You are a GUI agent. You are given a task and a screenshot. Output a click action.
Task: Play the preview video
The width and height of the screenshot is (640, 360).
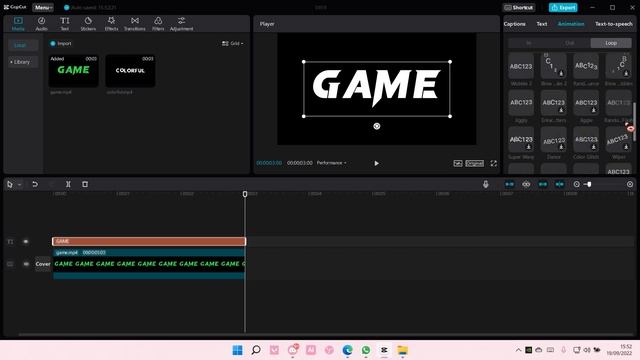point(376,163)
